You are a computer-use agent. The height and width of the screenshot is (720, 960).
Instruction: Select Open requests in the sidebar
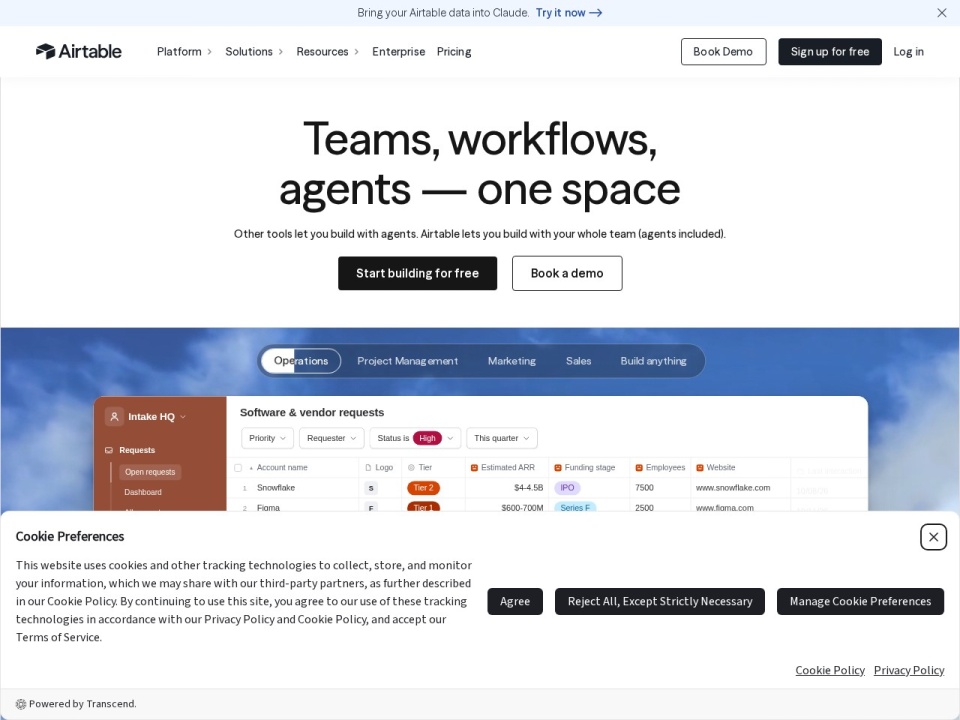[150, 472]
